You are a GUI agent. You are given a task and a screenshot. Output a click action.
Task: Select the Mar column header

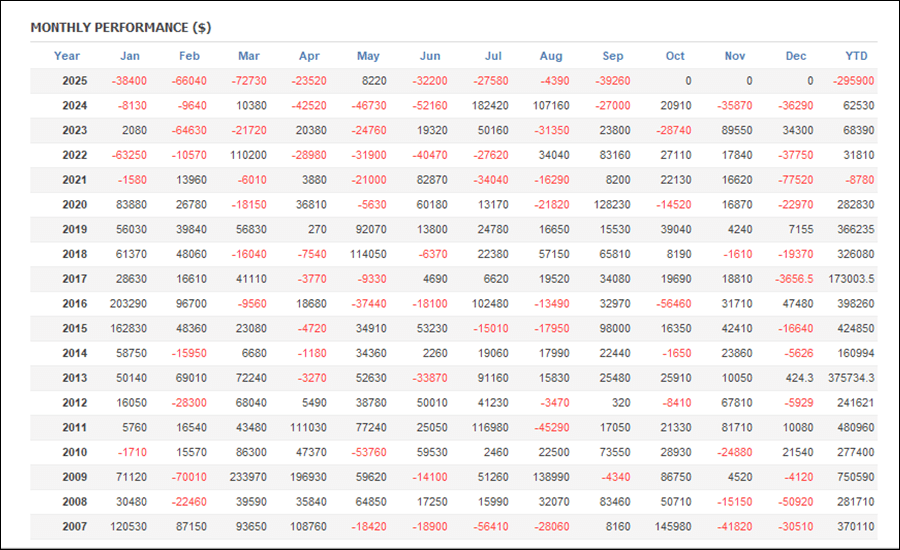point(249,56)
